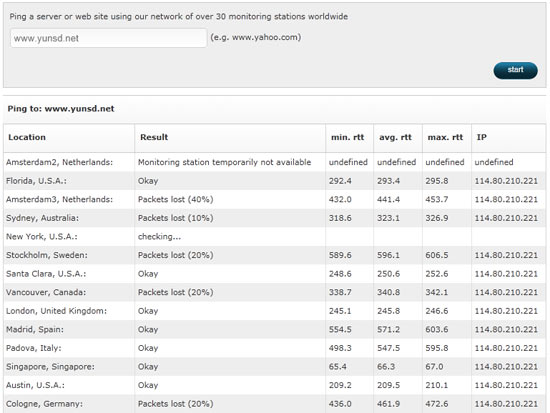Viewport: 550px width, 413px height.
Task: Click the min. rtt column header
Action: 348,137
